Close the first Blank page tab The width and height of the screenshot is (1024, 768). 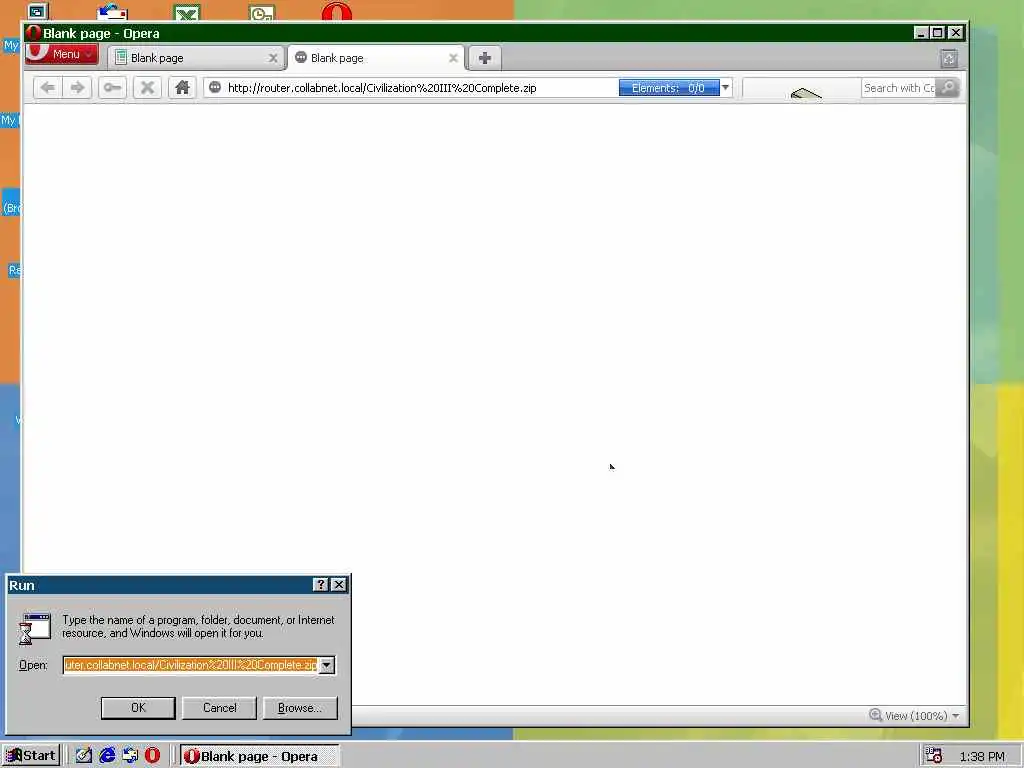[x=273, y=58]
